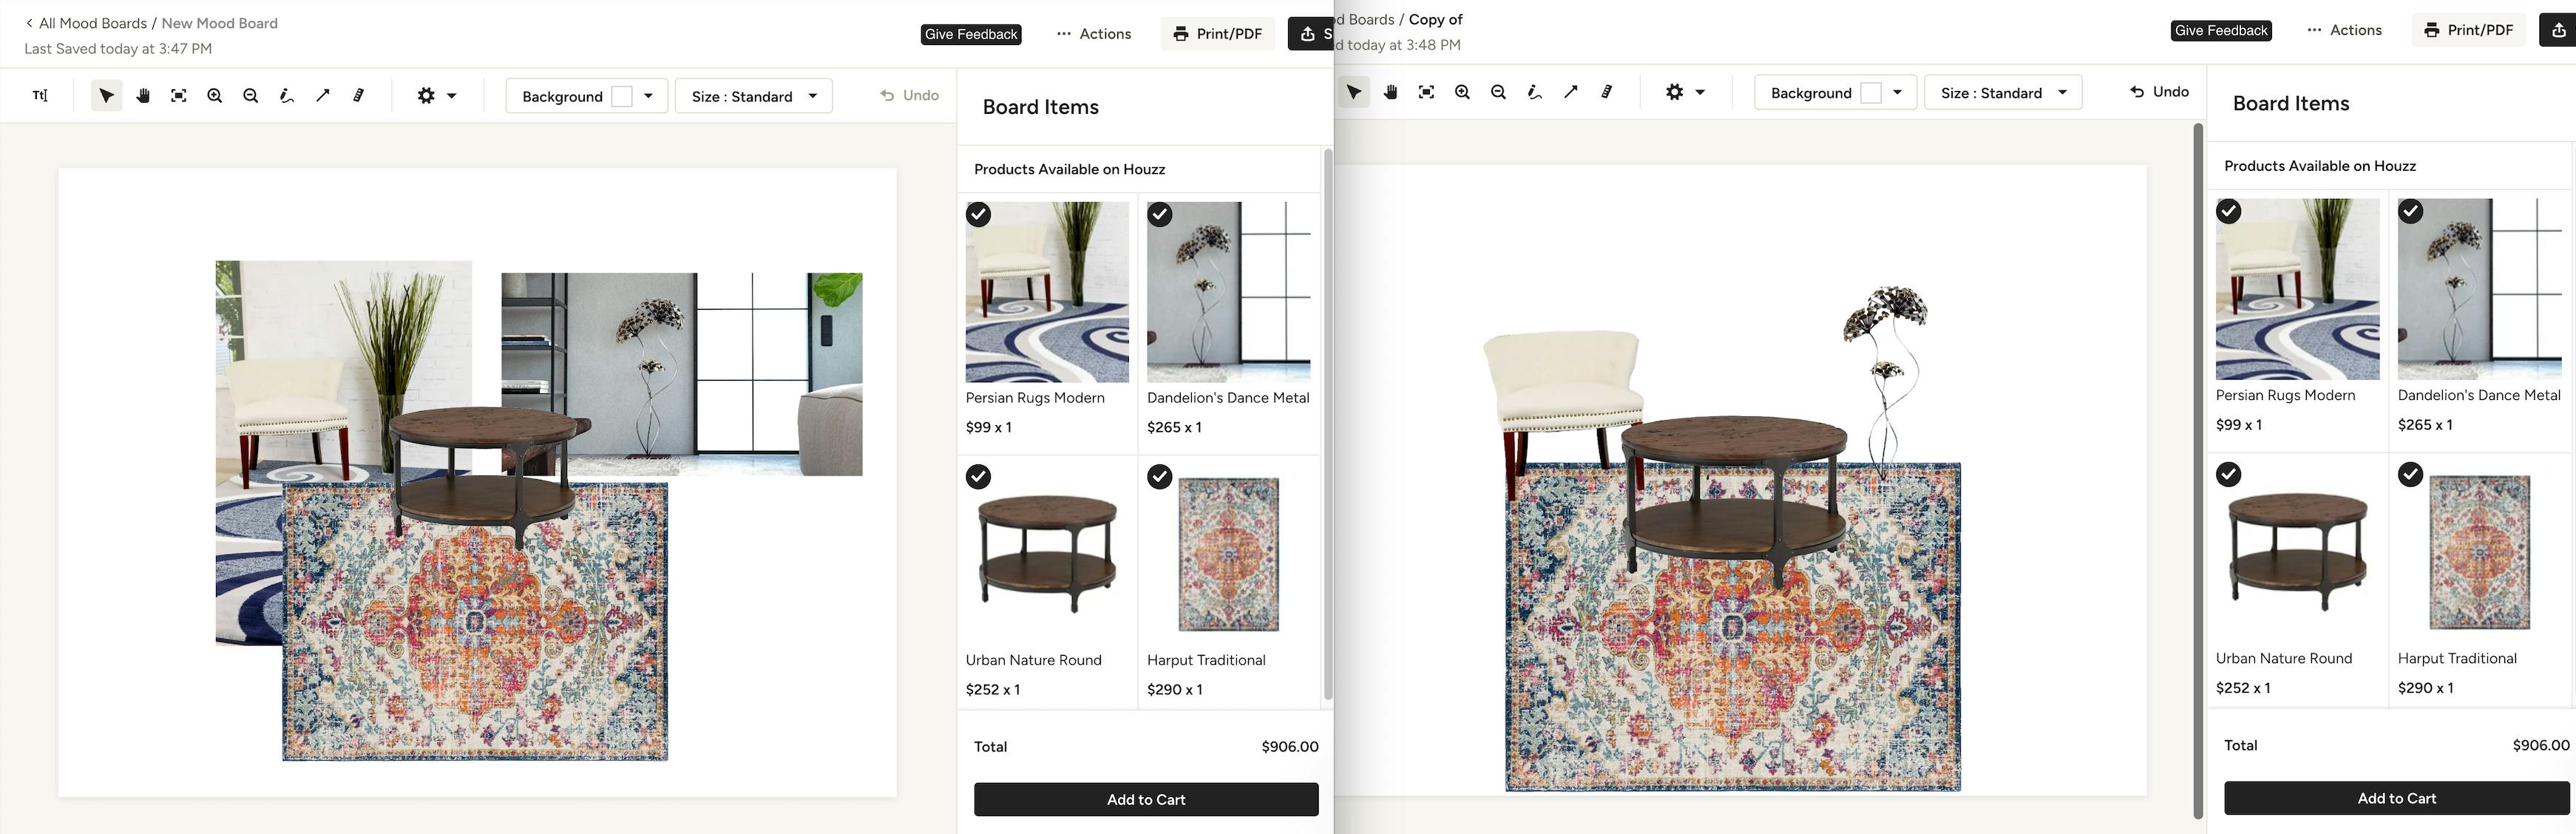Select the Arrow line tool in New Mood Board window
Viewport: 2576px width, 834px height.
point(323,96)
